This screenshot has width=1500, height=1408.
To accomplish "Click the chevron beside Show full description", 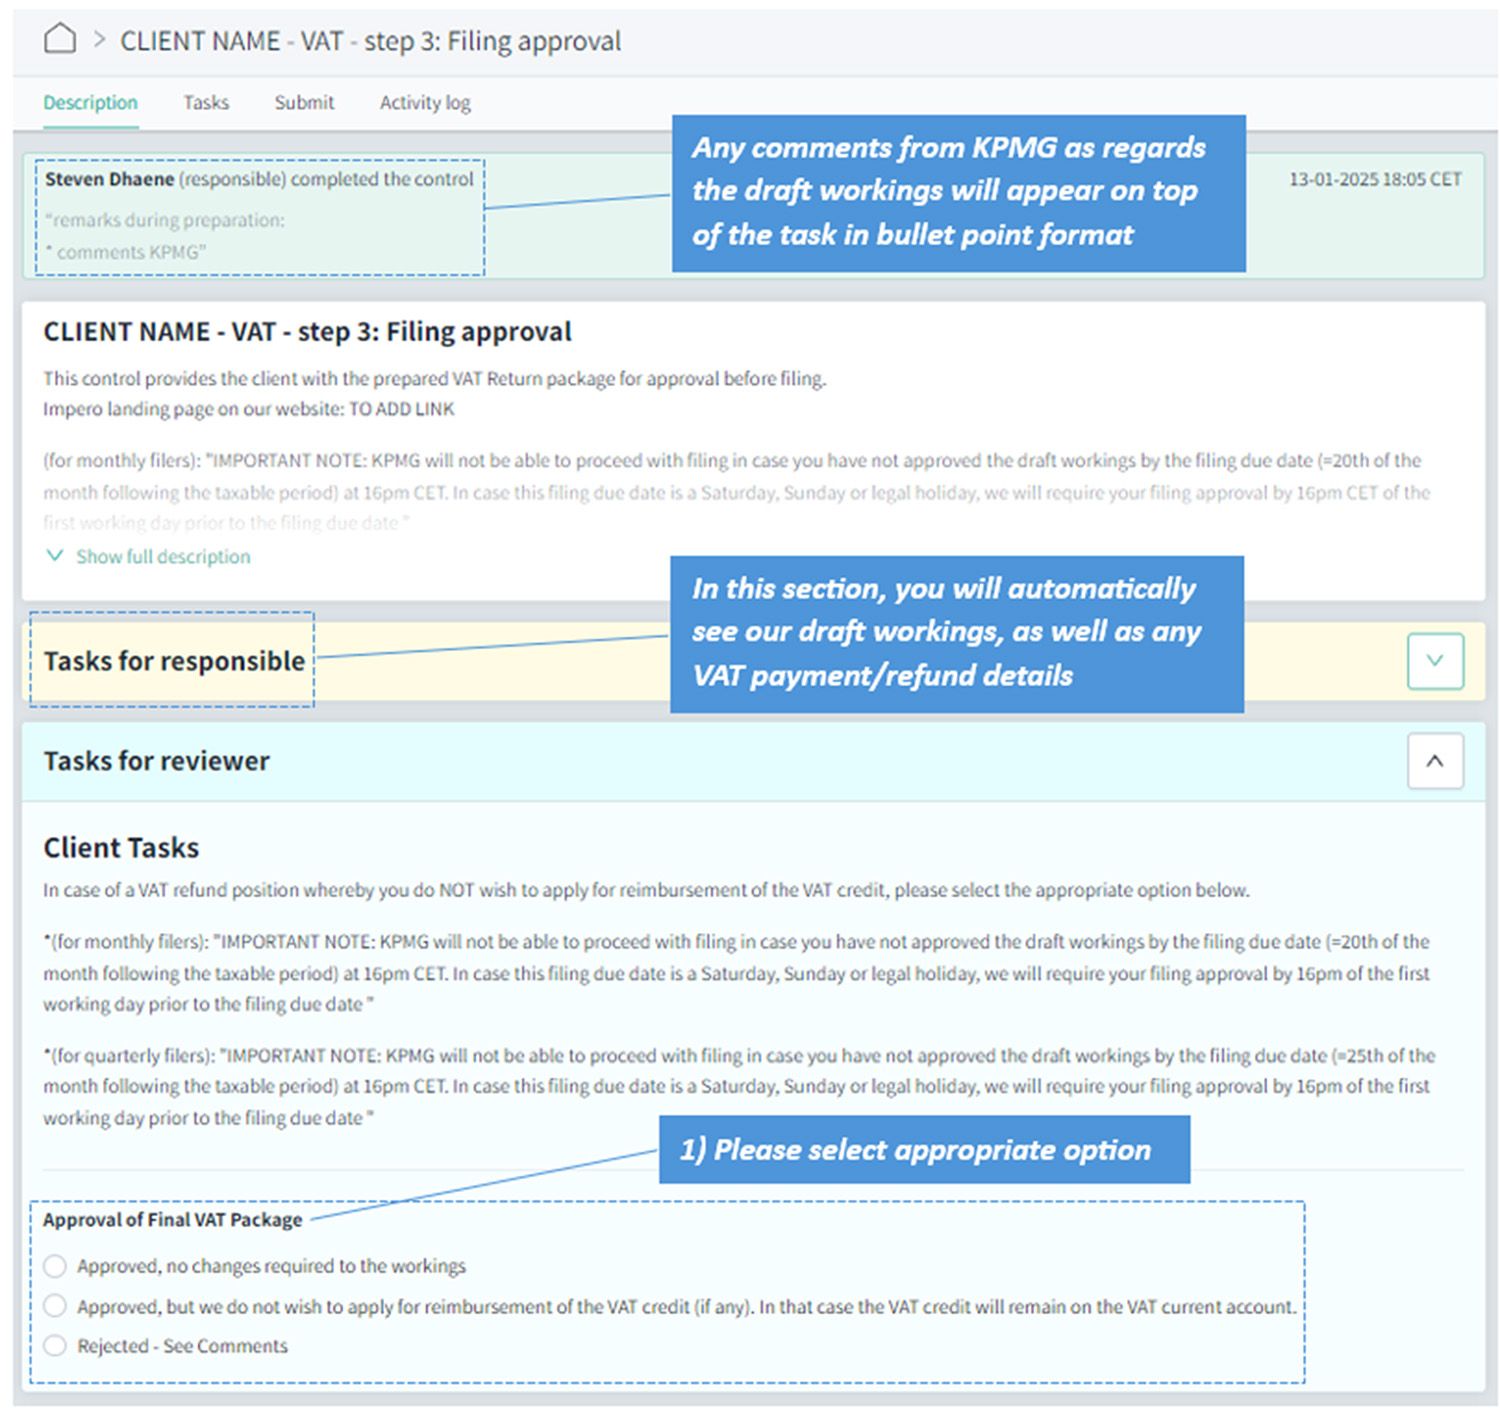I will coord(56,556).
